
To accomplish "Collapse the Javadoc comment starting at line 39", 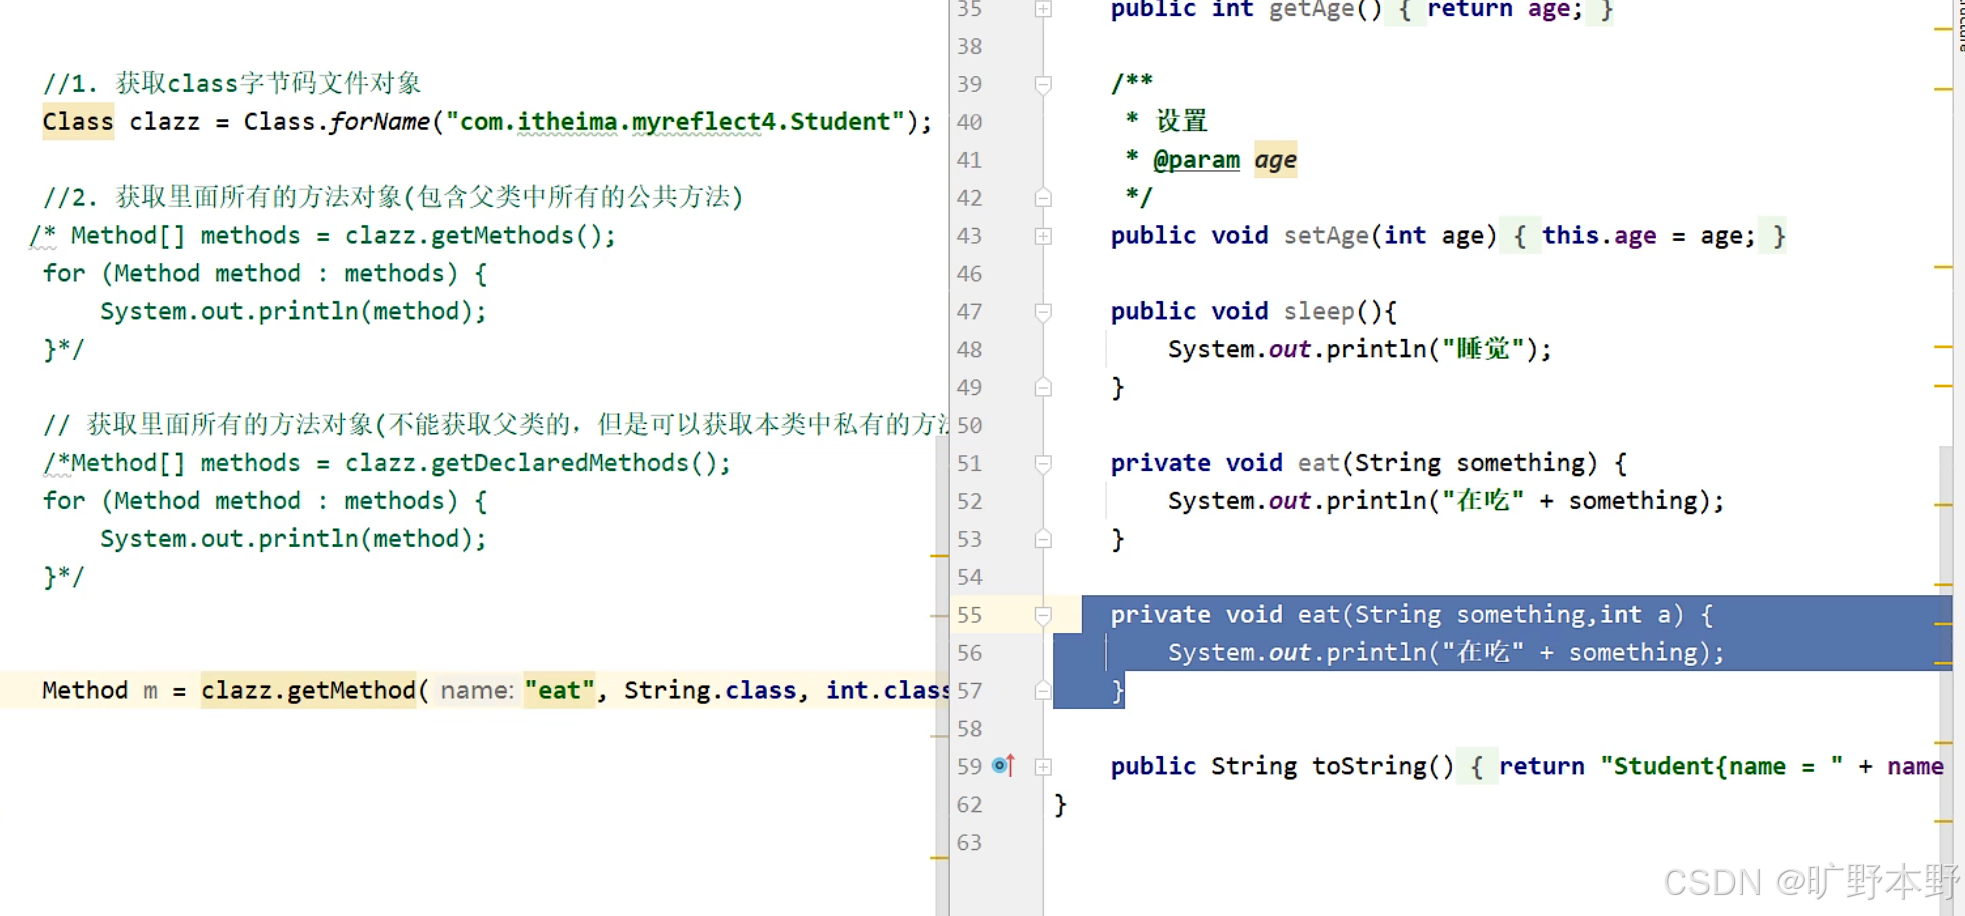I will pos(1043,85).
